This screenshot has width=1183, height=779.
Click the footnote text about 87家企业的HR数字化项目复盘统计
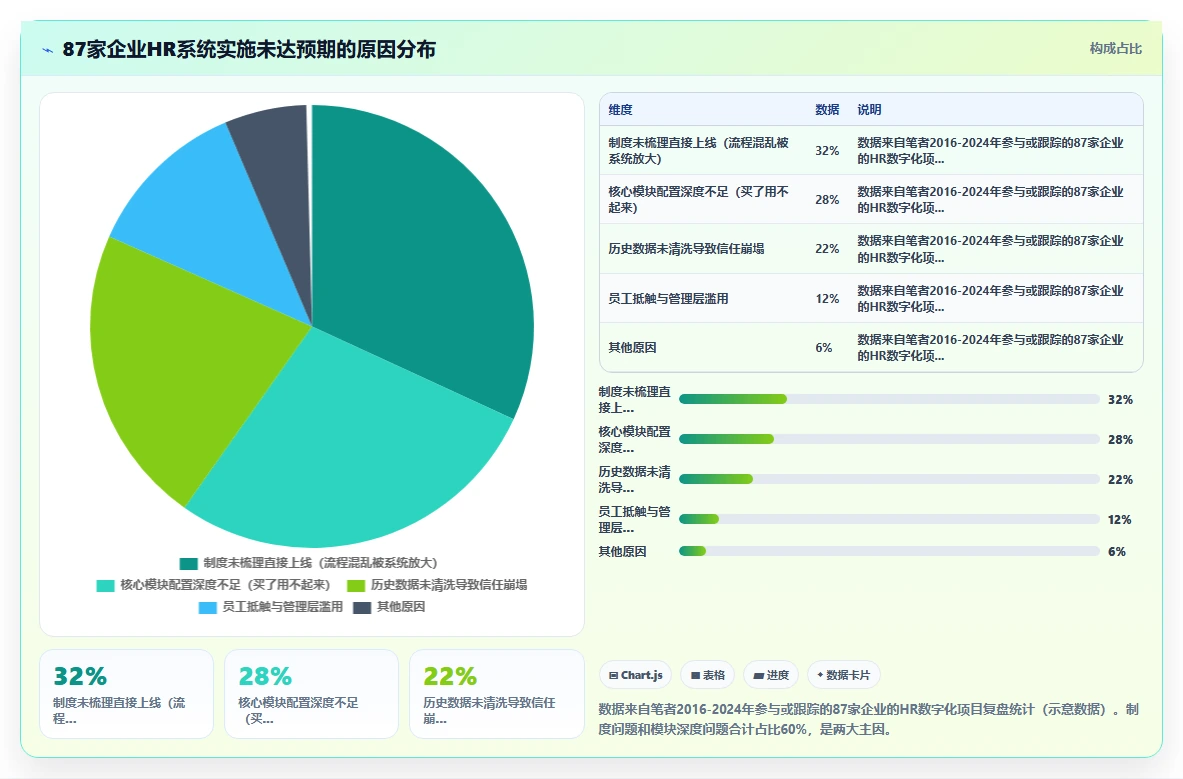point(868,719)
